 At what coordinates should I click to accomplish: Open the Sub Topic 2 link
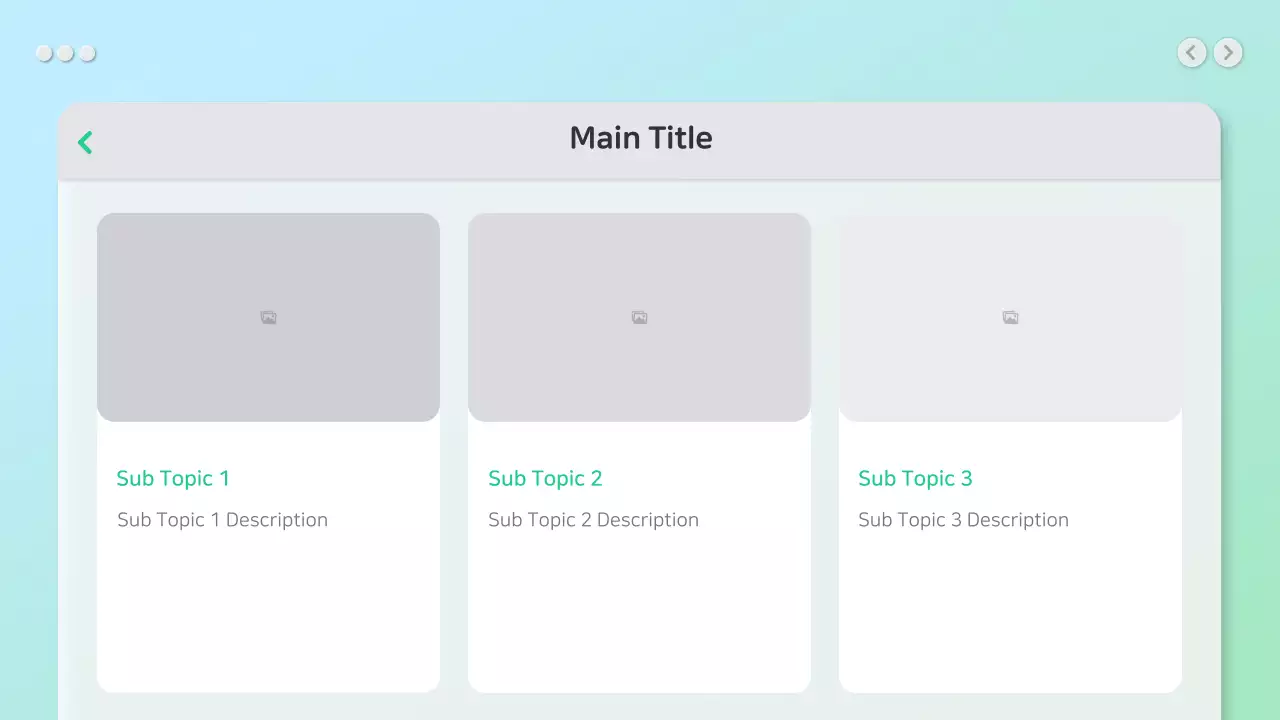click(545, 478)
